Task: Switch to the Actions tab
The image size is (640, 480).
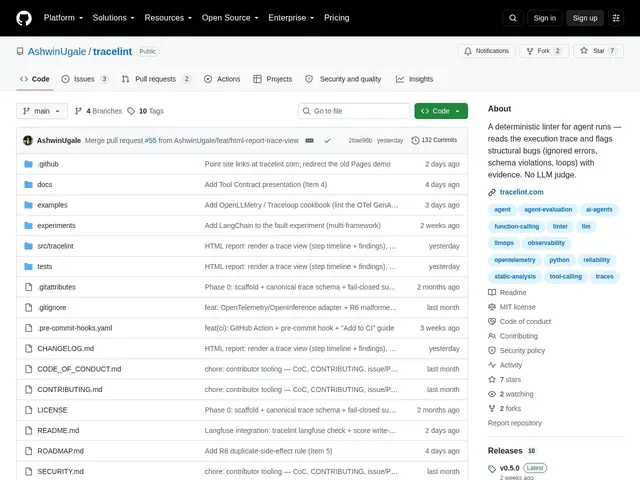Action: pyautogui.click(x=222, y=79)
